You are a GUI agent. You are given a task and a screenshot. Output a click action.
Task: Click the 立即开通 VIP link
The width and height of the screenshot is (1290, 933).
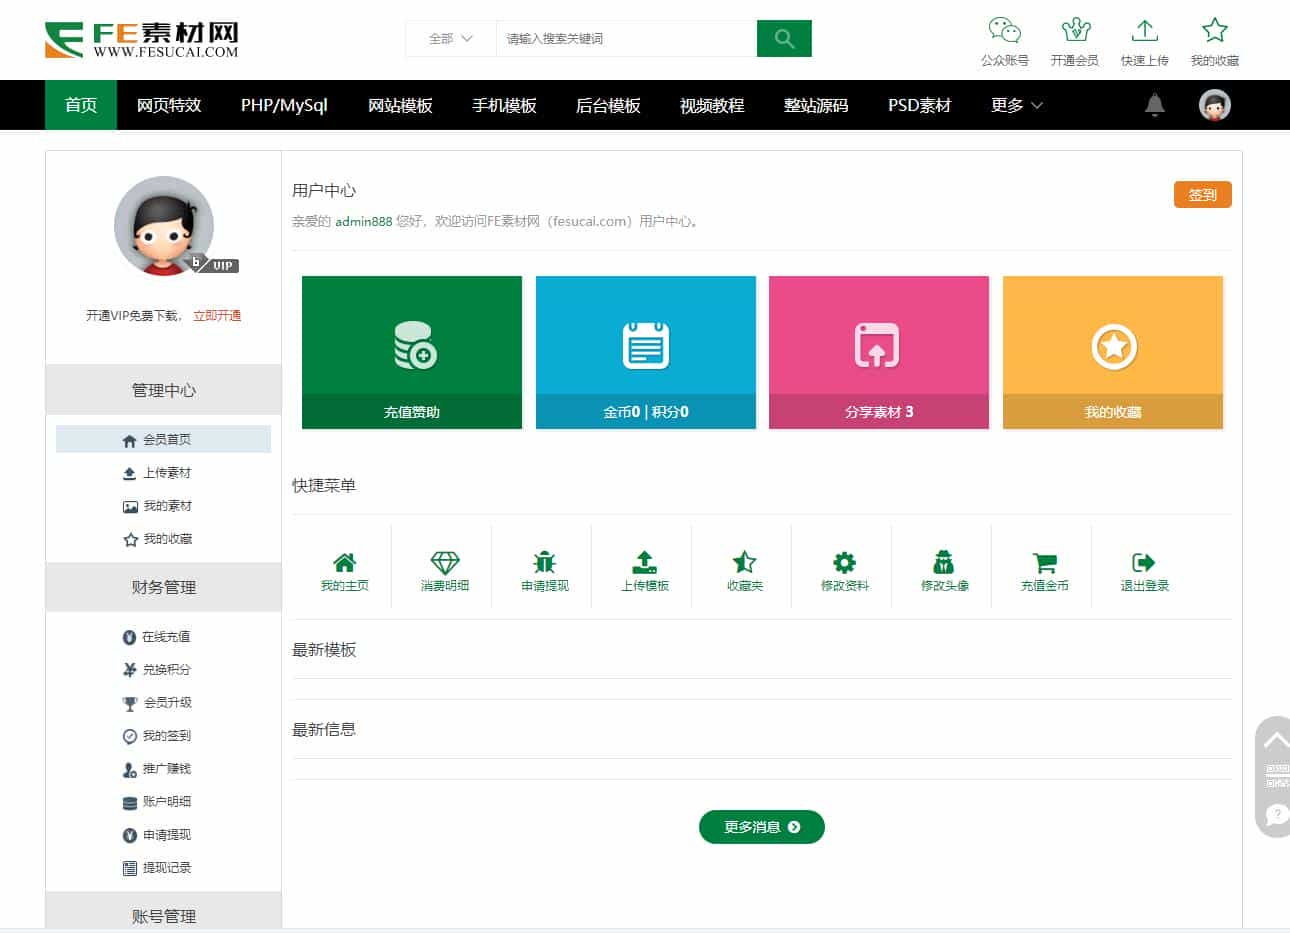(217, 315)
